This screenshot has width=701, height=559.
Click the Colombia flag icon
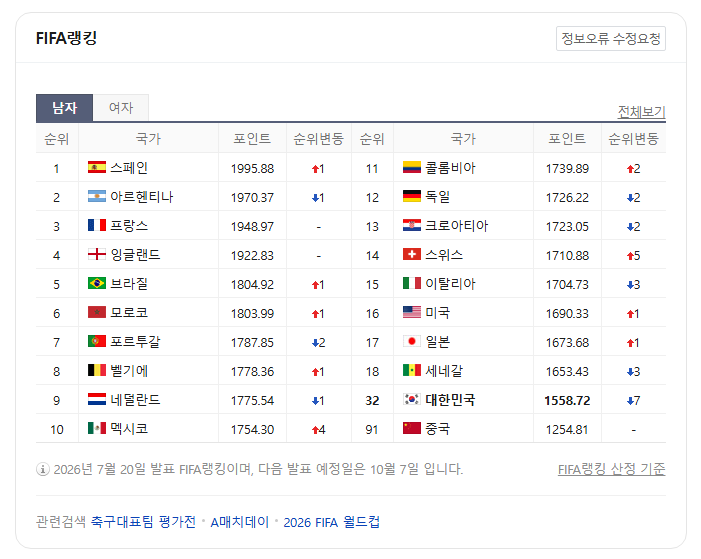point(412,167)
